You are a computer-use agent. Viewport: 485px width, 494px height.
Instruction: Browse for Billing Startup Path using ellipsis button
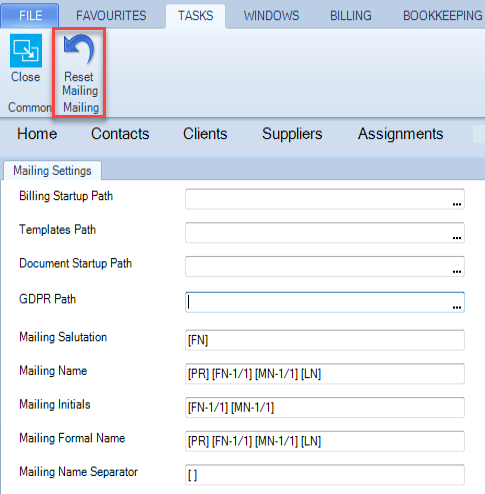click(457, 204)
